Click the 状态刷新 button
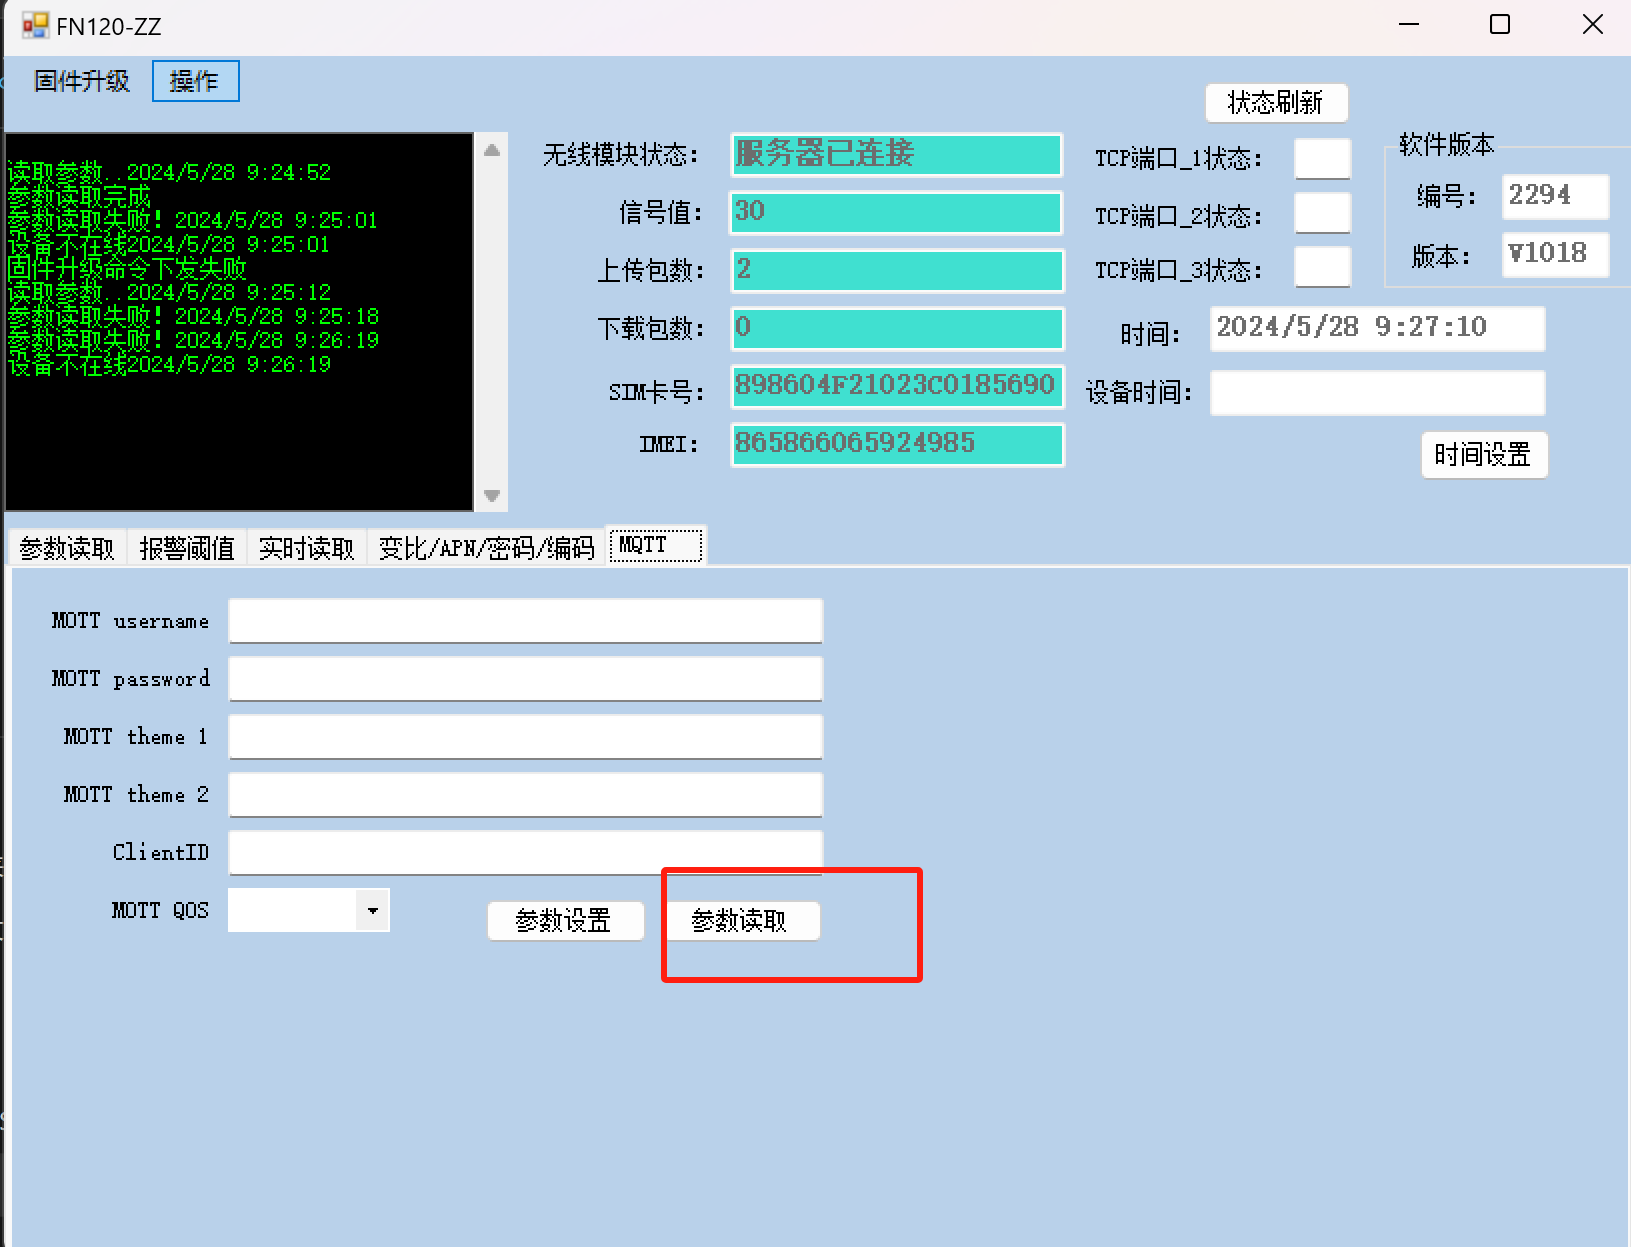 [1276, 102]
